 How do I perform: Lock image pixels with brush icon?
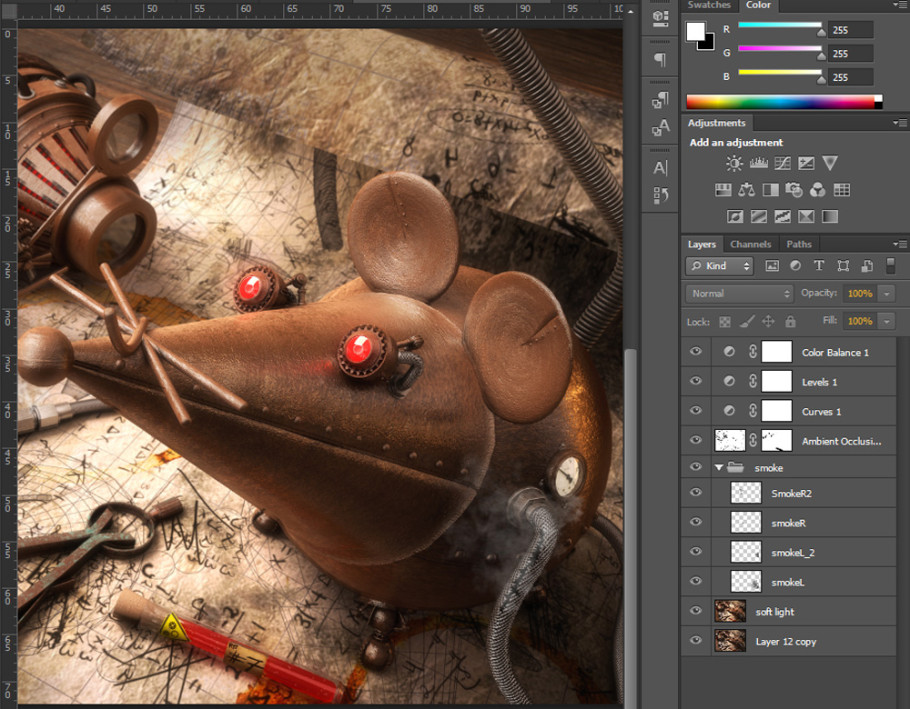pyautogui.click(x=747, y=321)
